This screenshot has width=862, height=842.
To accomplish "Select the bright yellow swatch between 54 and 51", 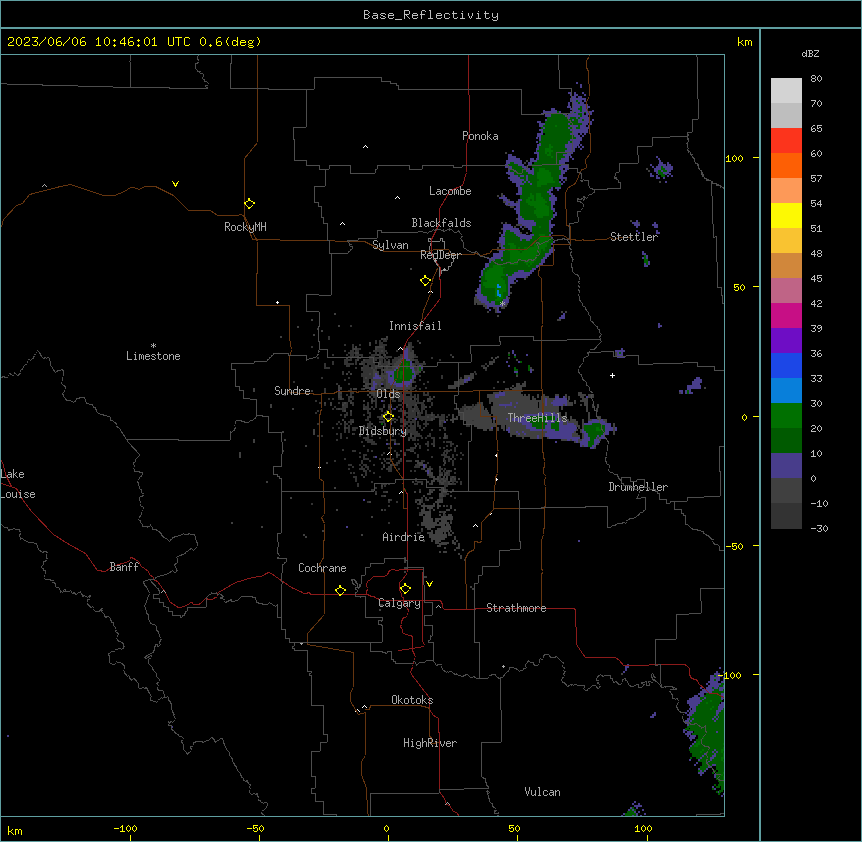I will [786, 215].
